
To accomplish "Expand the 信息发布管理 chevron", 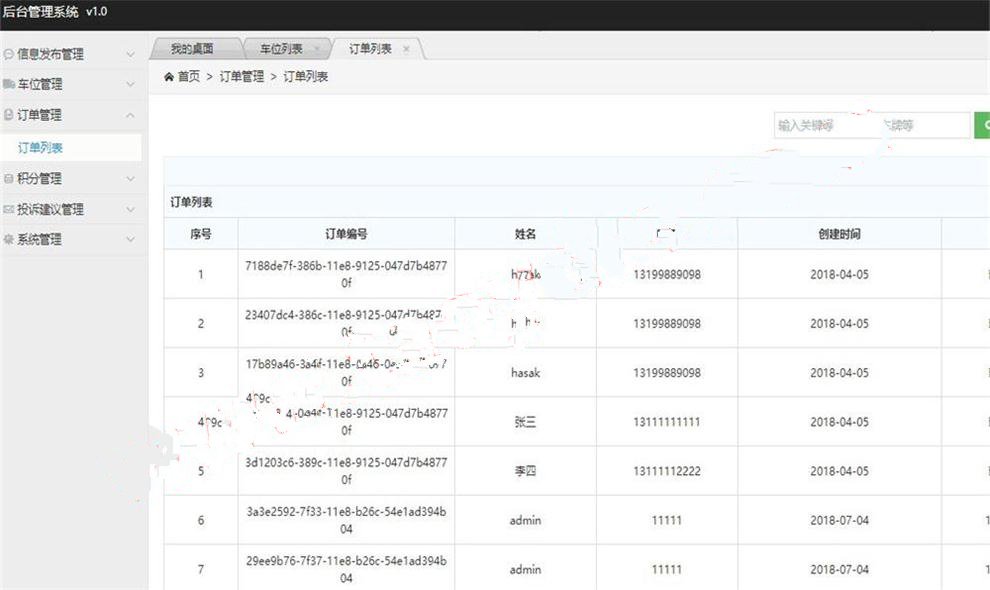I will pyautogui.click(x=130, y=55).
